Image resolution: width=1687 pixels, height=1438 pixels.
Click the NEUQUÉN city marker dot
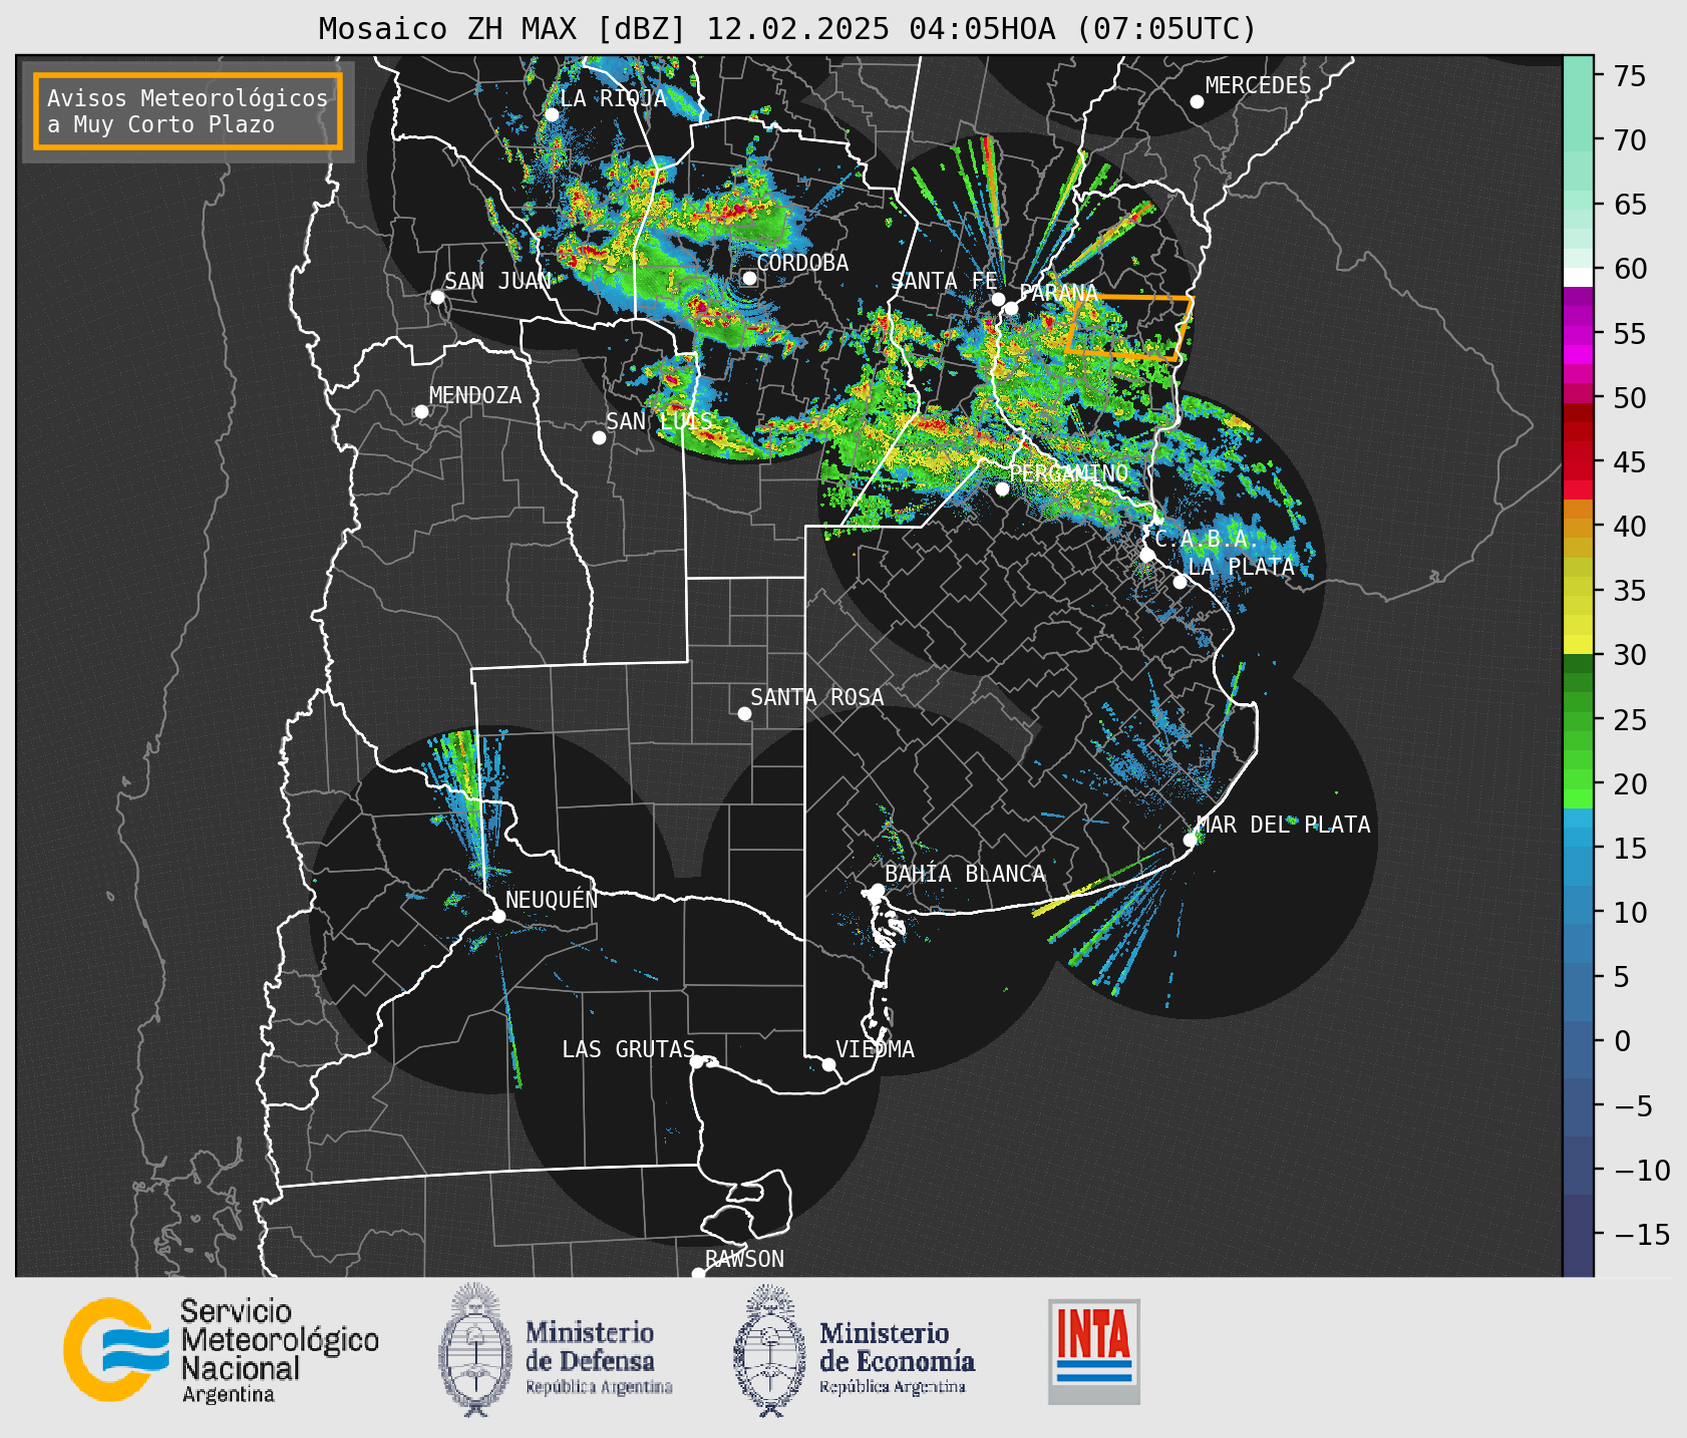pos(499,916)
